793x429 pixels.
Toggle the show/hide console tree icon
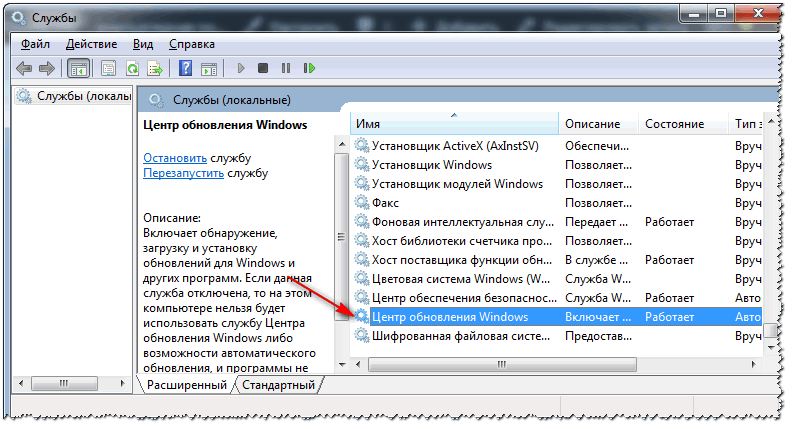(x=78, y=68)
